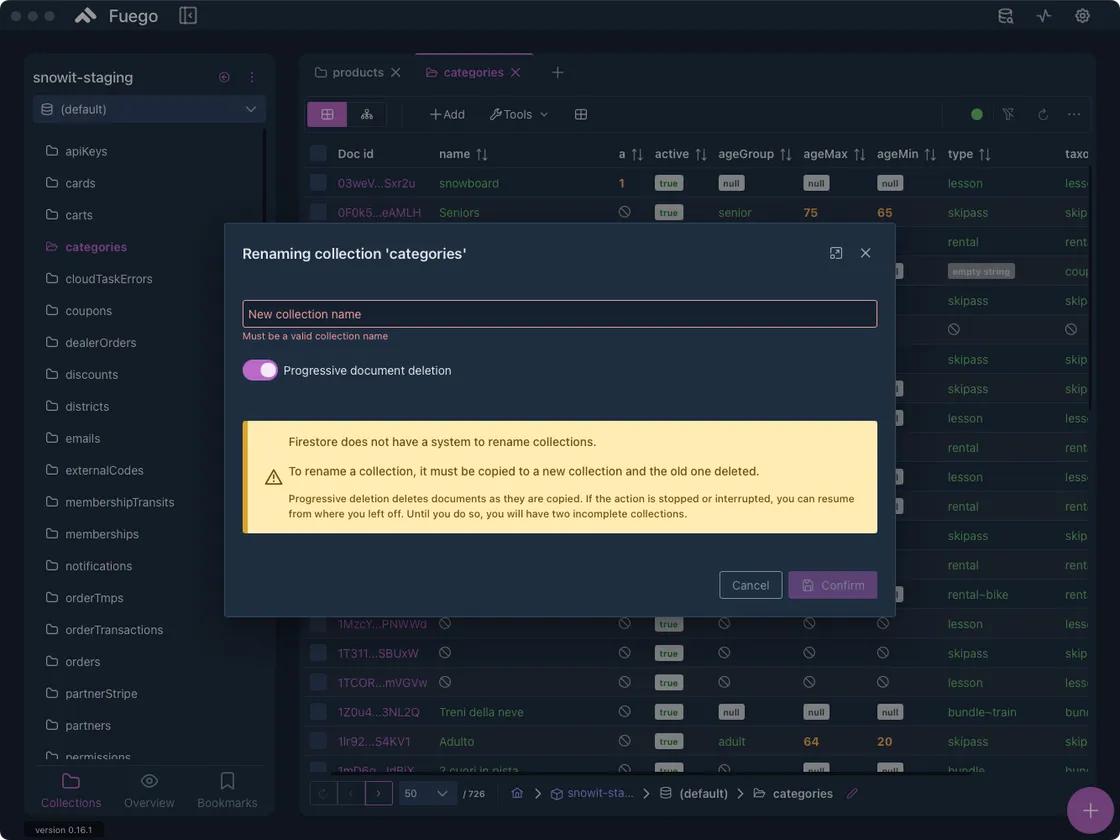Open the snowit-staging project options menu

pyautogui.click(x=251, y=77)
